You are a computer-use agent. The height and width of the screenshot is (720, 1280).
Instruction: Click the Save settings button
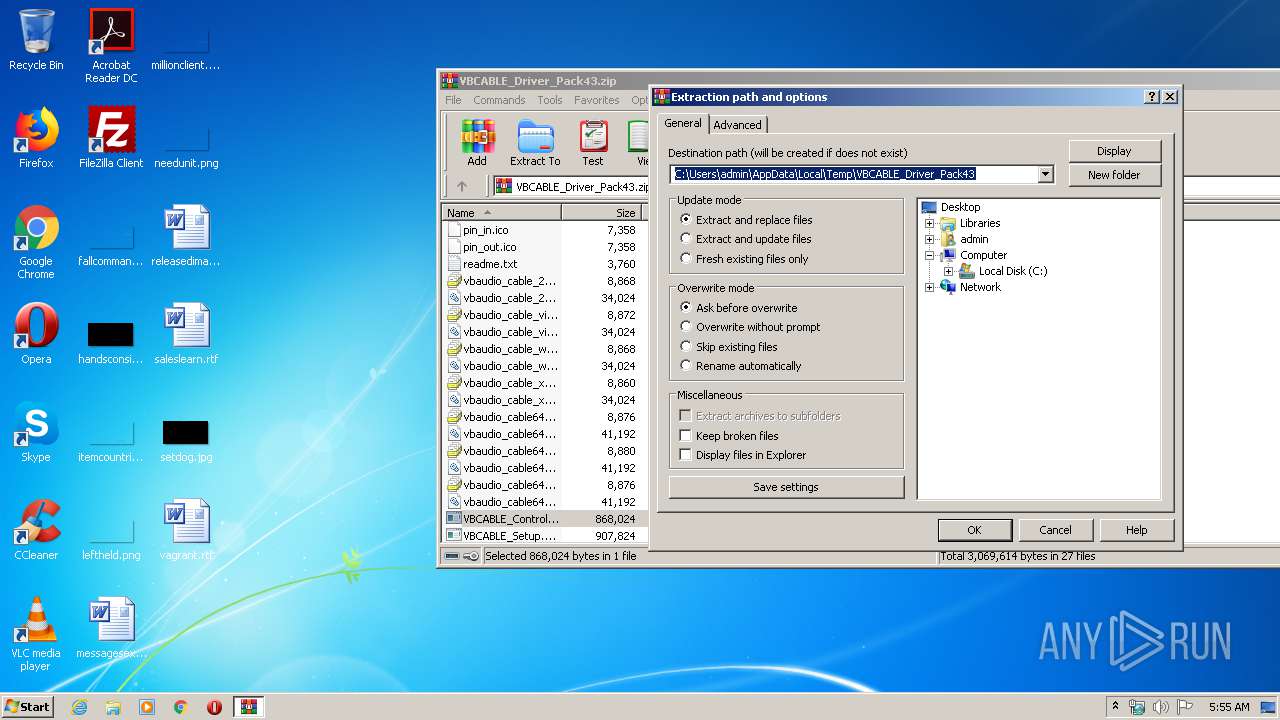(786, 487)
